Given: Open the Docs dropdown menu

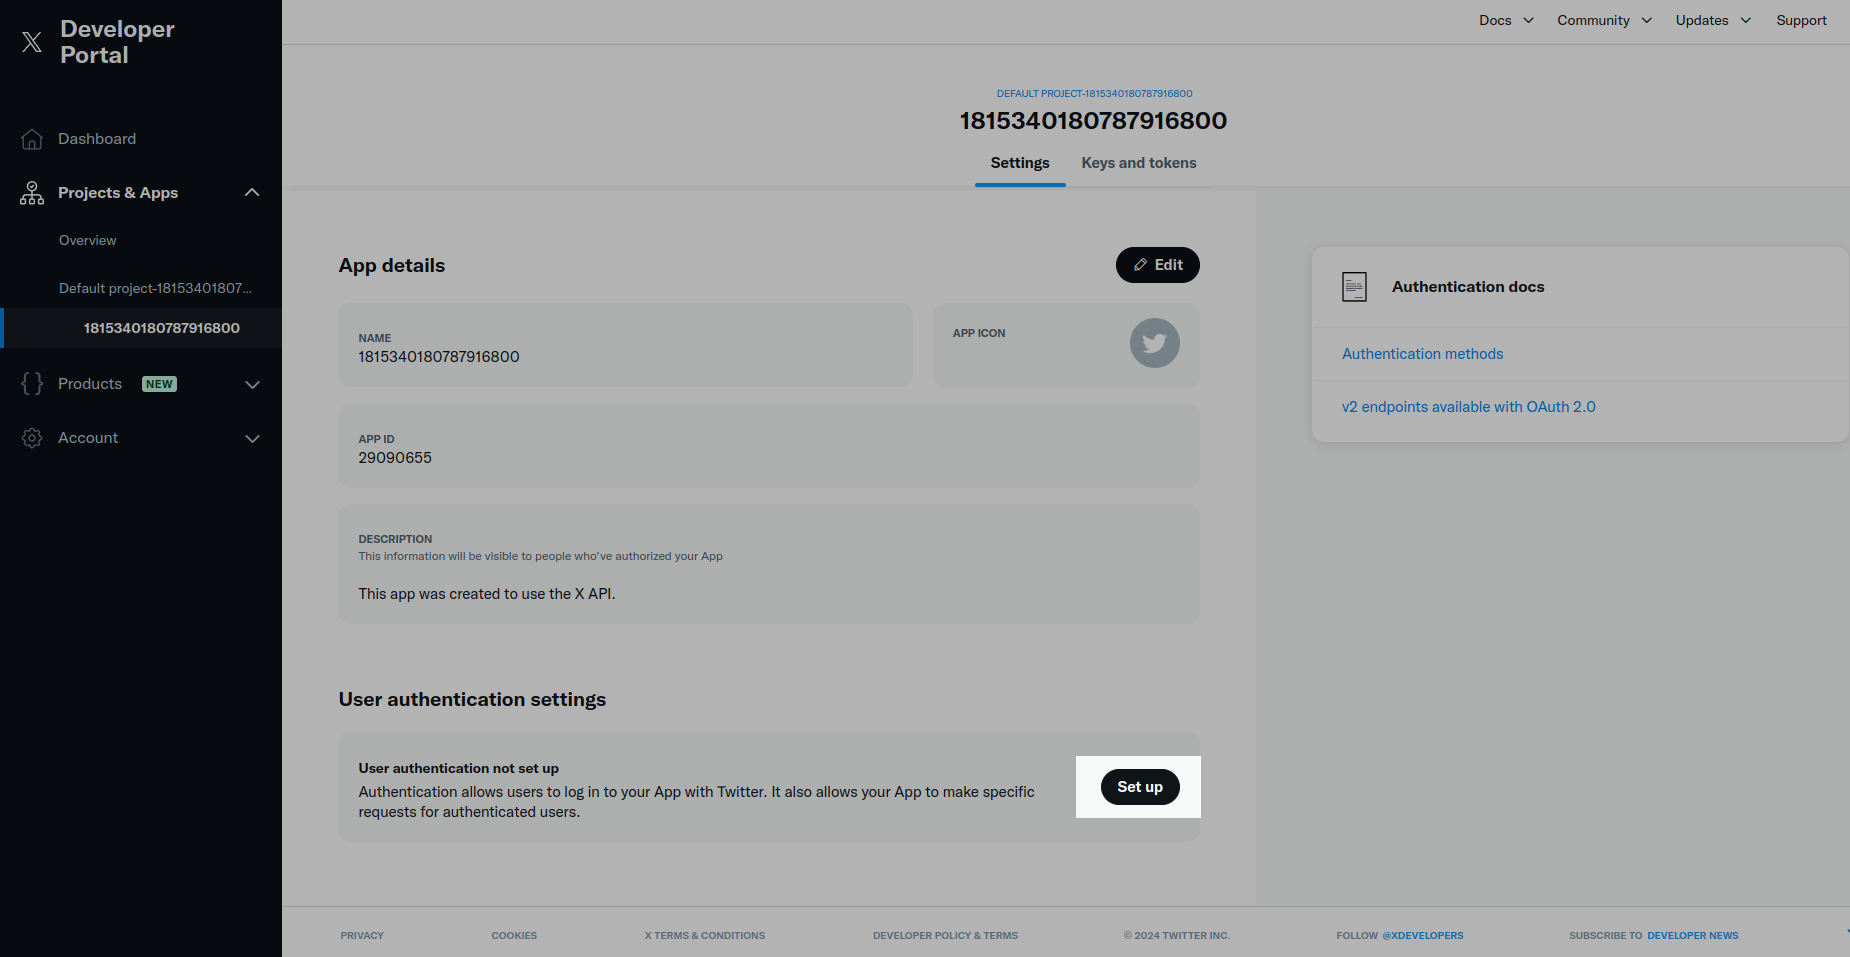Looking at the screenshot, I should tap(1506, 20).
